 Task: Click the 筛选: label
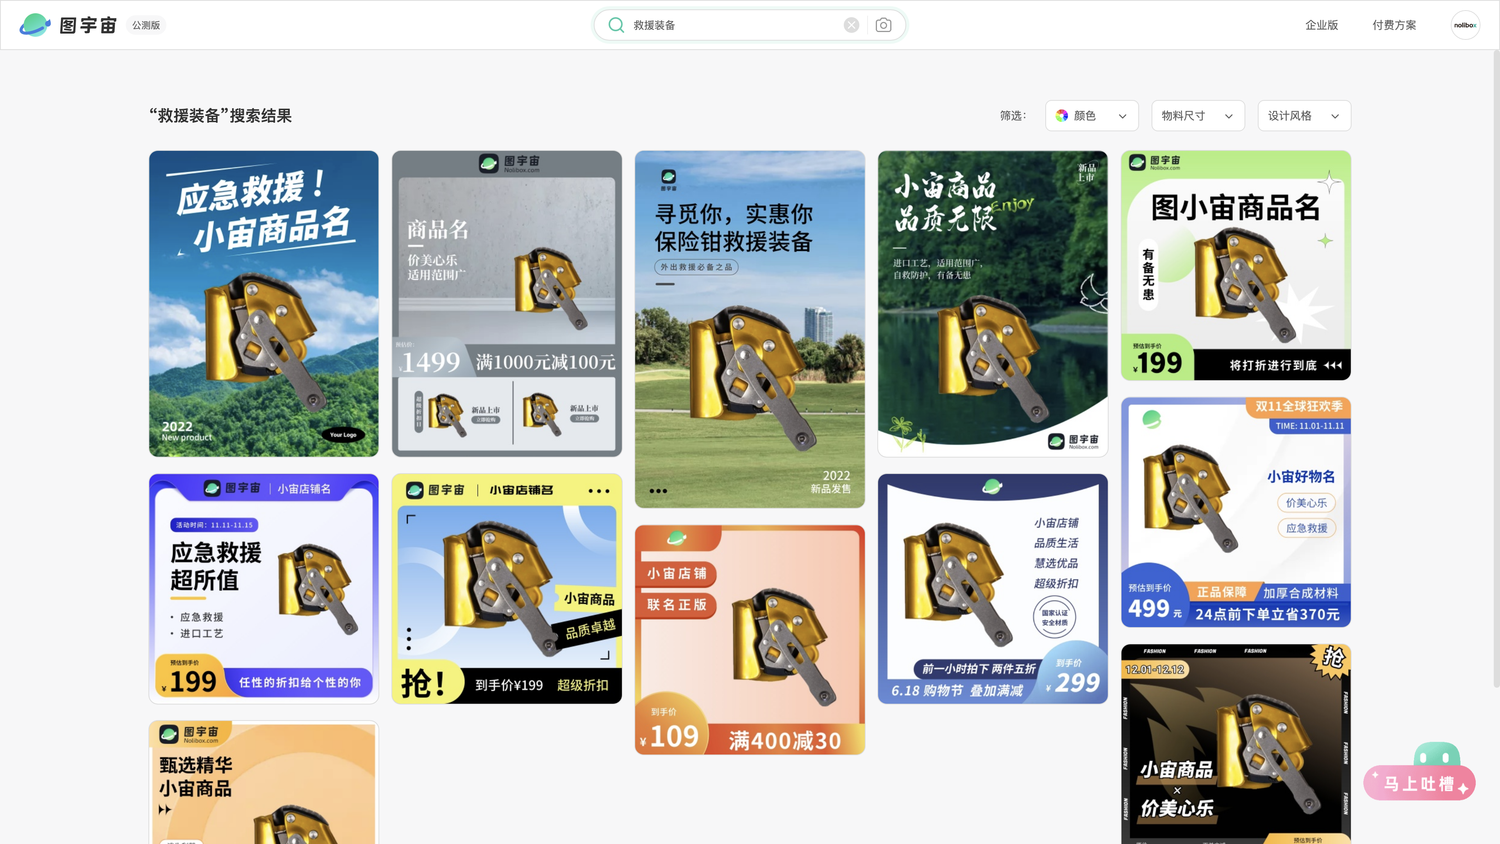1013,116
